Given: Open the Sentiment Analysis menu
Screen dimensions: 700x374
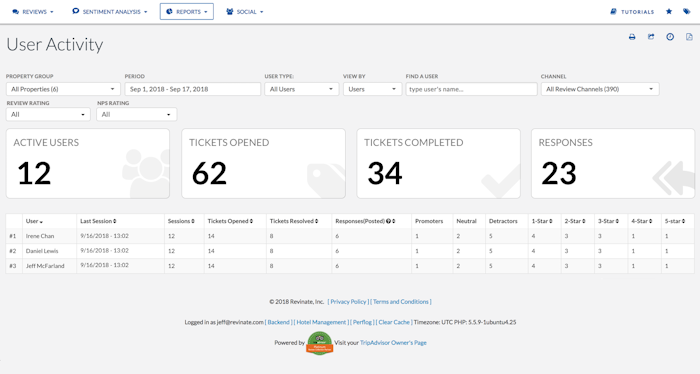Looking at the screenshot, I should click(x=110, y=12).
